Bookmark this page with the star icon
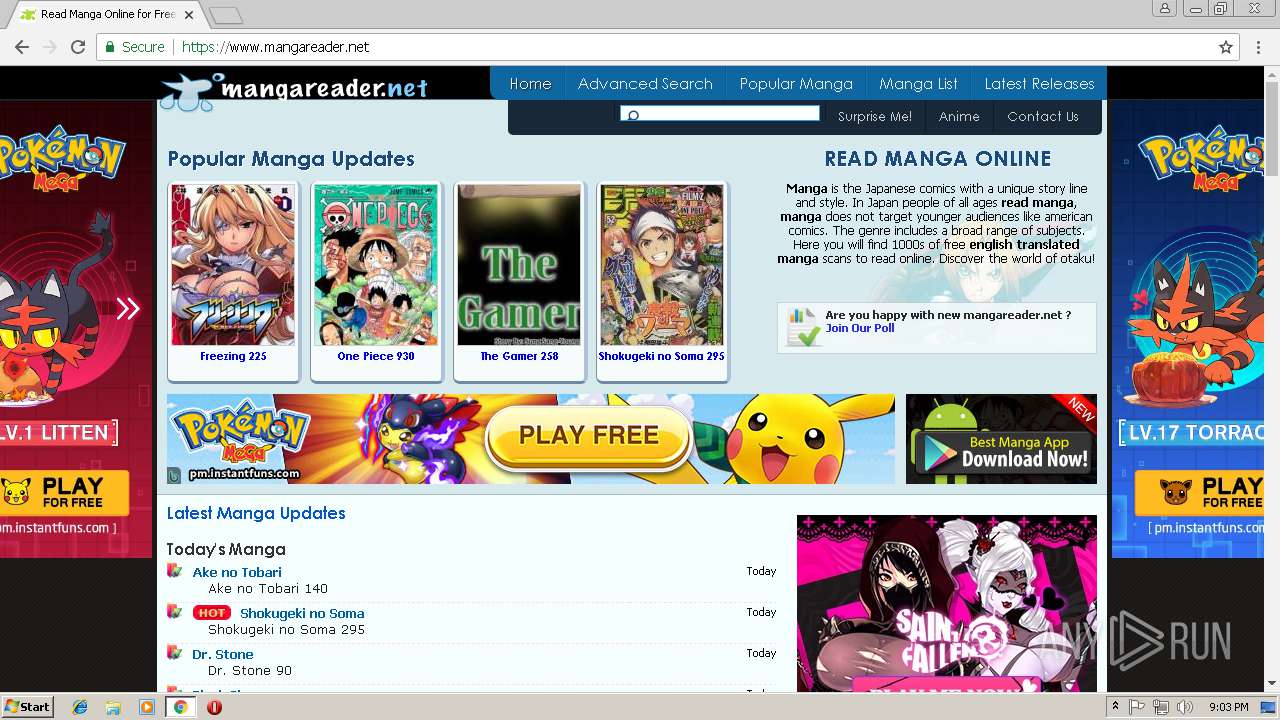Image resolution: width=1280 pixels, height=720 pixels. tap(1226, 47)
